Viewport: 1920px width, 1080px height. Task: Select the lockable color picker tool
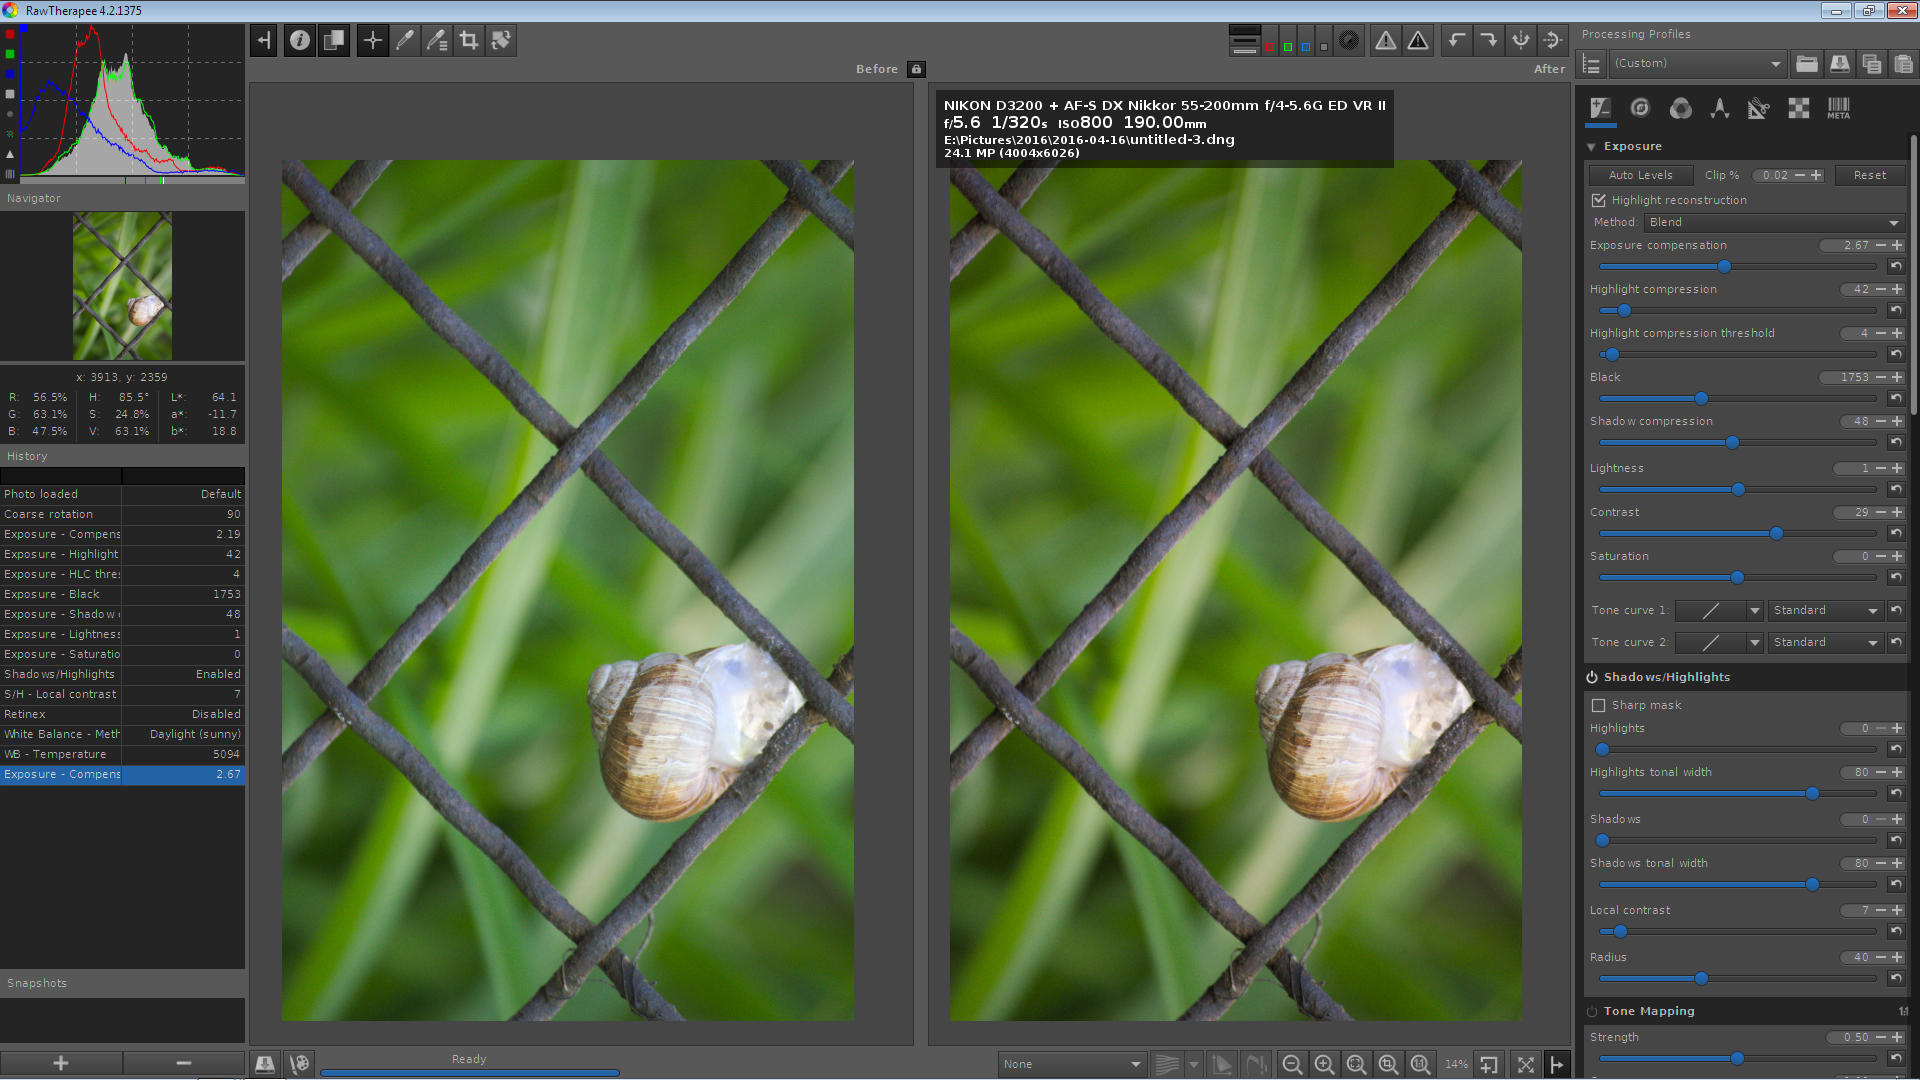tap(437, 41)
